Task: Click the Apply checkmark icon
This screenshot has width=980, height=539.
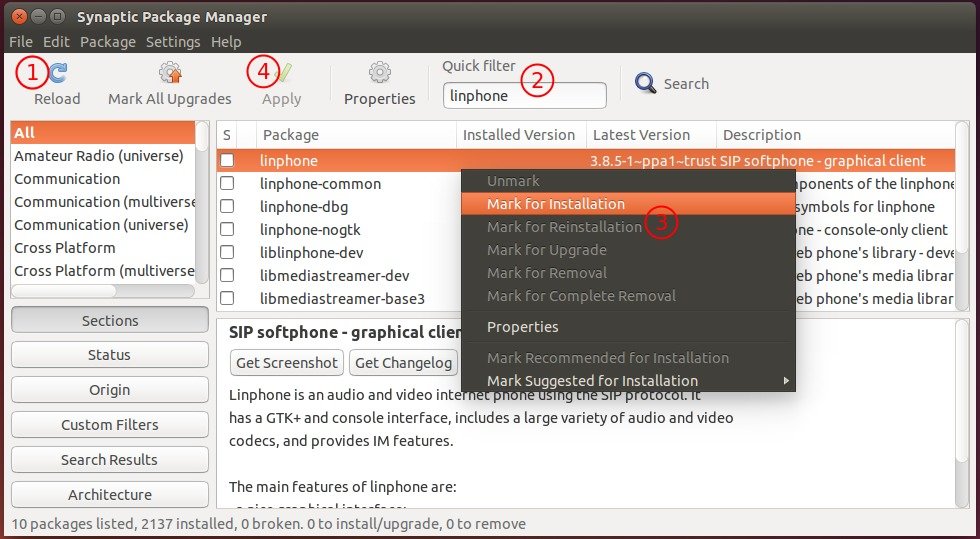Action: pos(283,73)
